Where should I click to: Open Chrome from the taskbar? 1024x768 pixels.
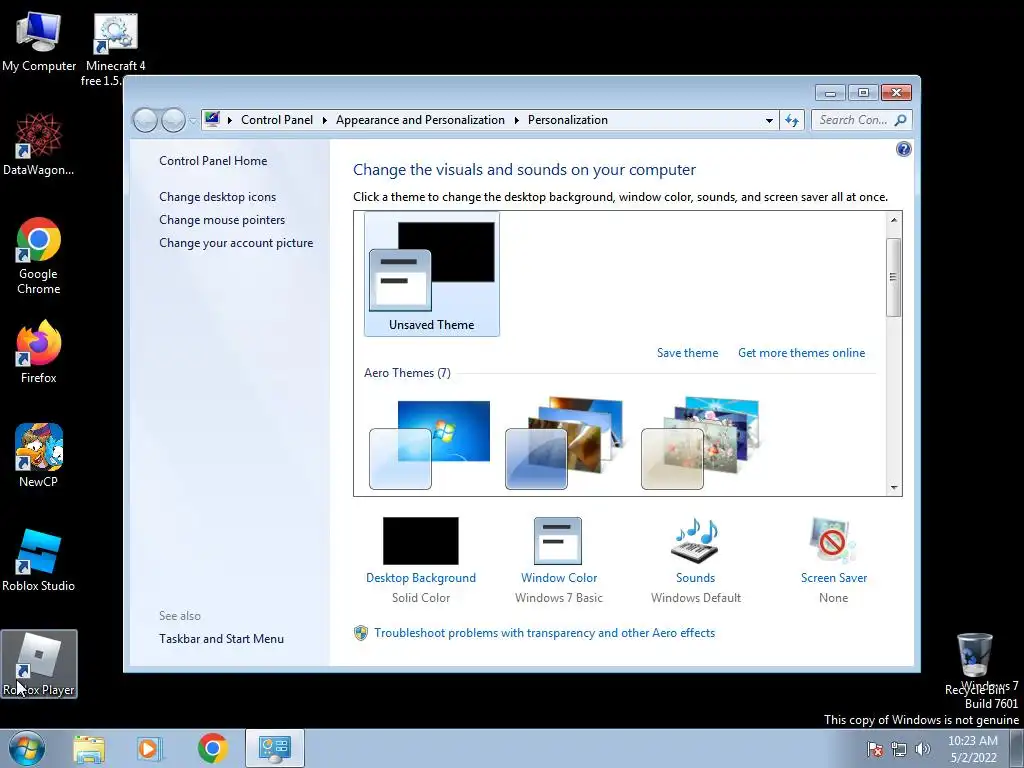coord(212,748)
